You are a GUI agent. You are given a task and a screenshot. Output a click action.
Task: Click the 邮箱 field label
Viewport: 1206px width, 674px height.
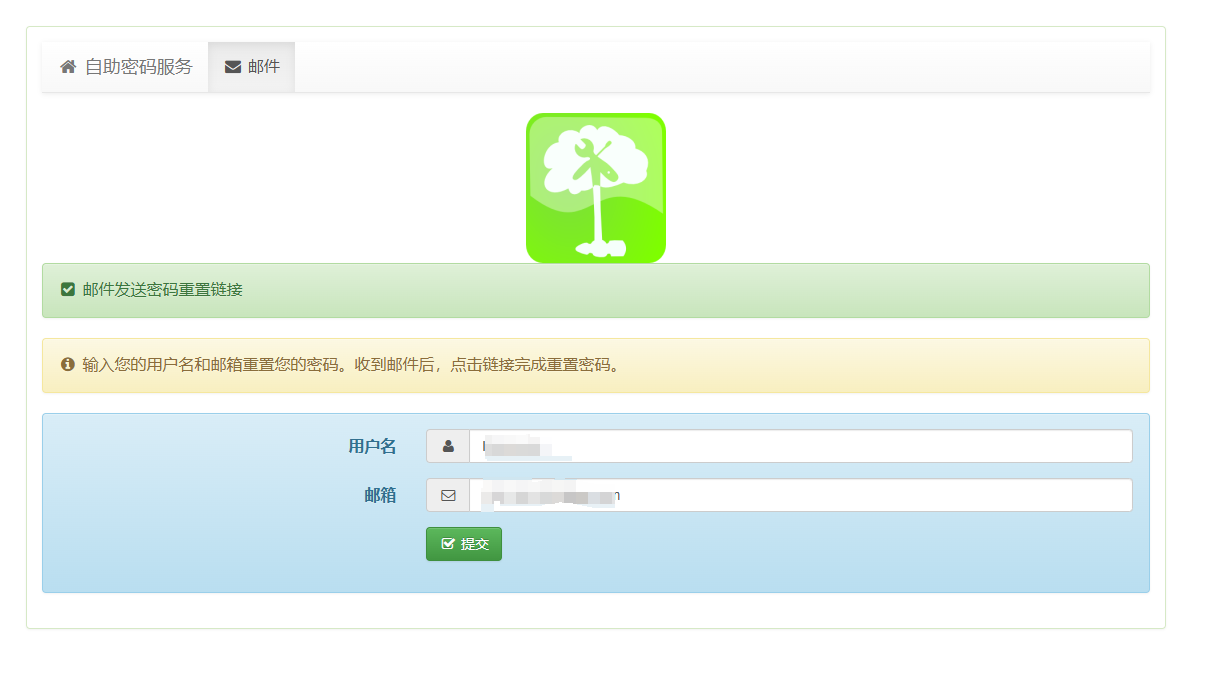[x=380, y=495]
